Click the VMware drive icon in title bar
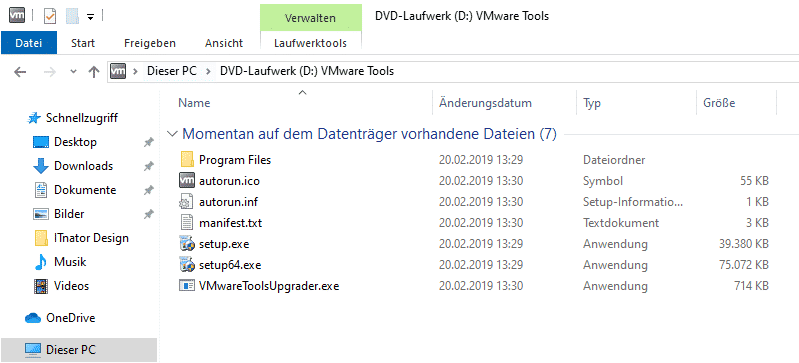This screenshot has width=799, height=363. point(17,16)
